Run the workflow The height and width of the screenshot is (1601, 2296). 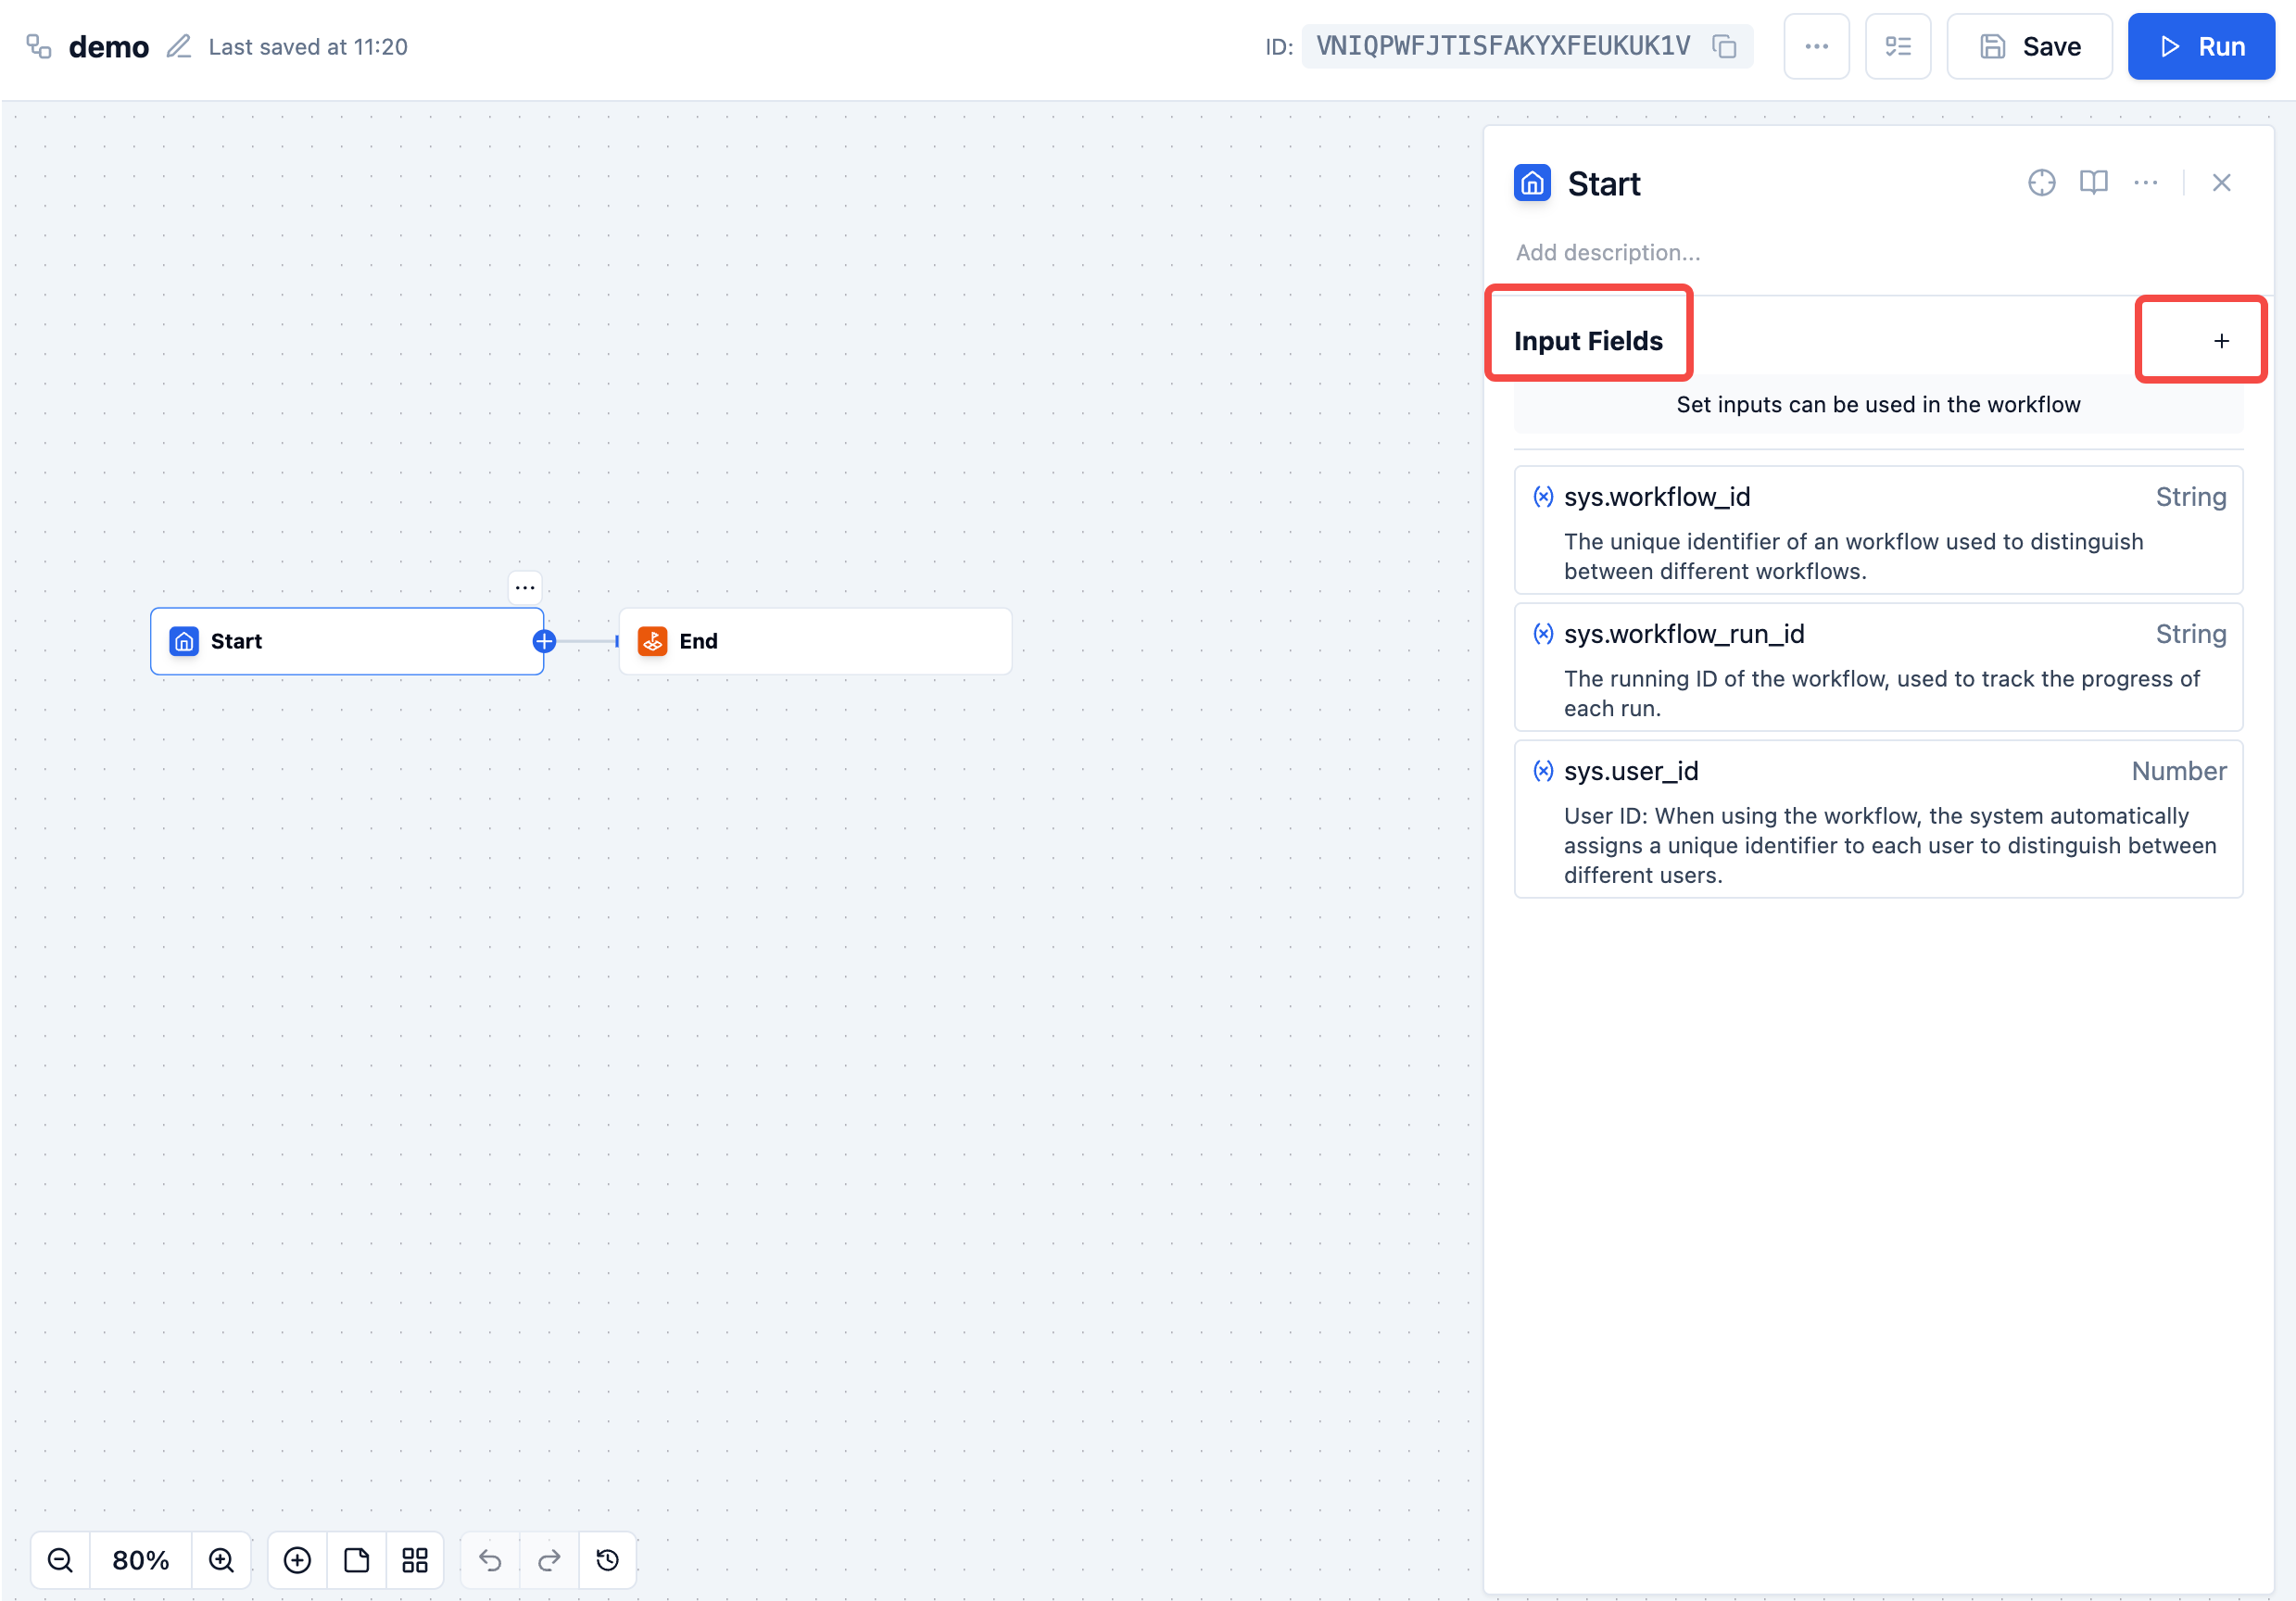tap(2201, 46)
